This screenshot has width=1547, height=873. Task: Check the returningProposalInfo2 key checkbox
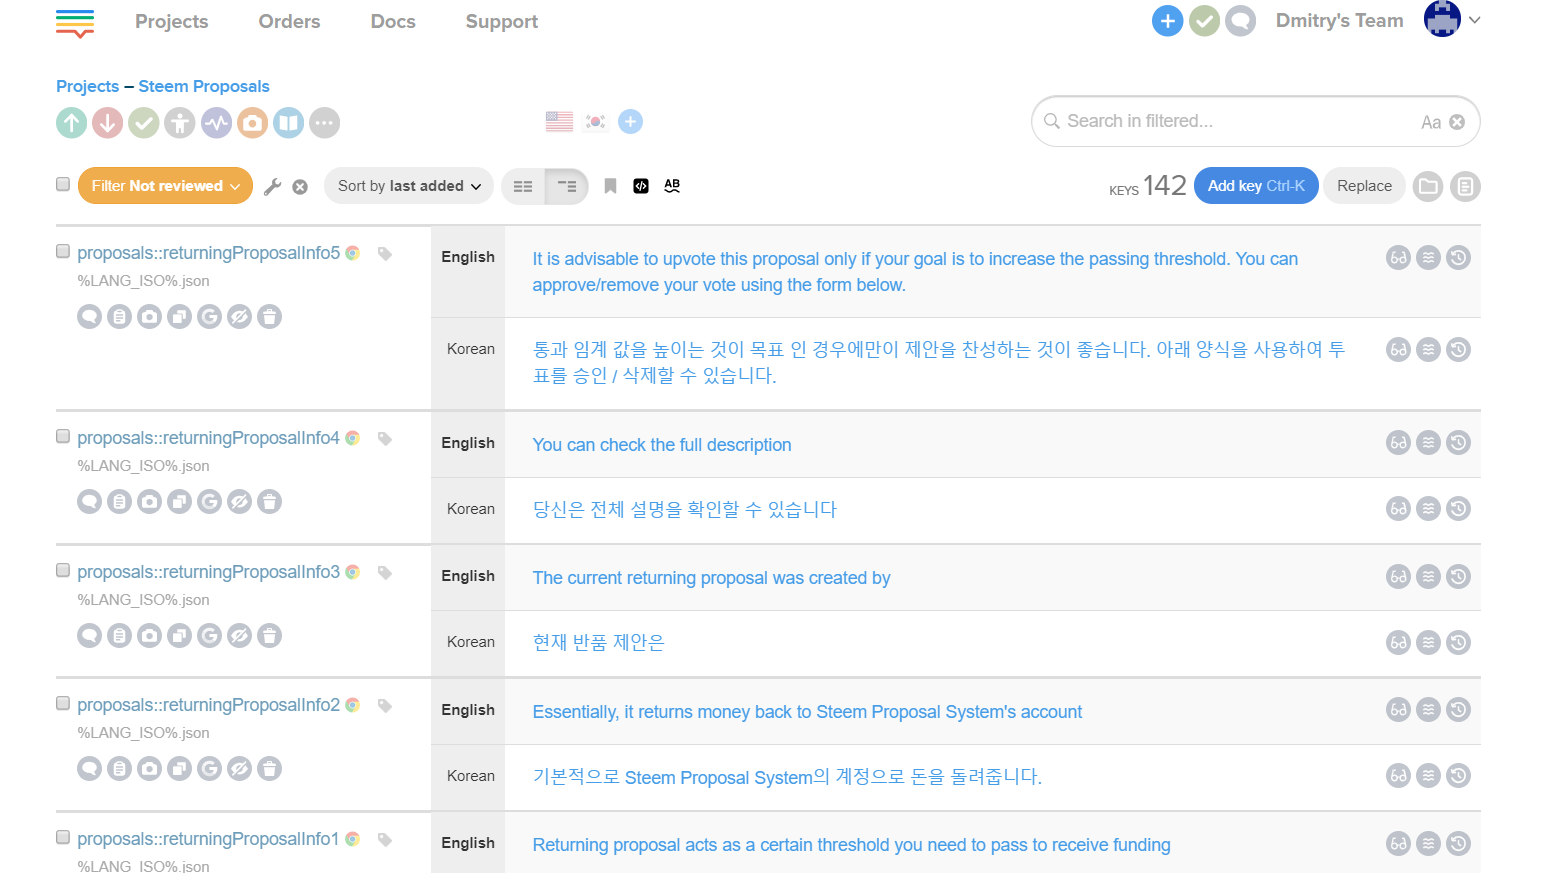click(x=63, y=703)
